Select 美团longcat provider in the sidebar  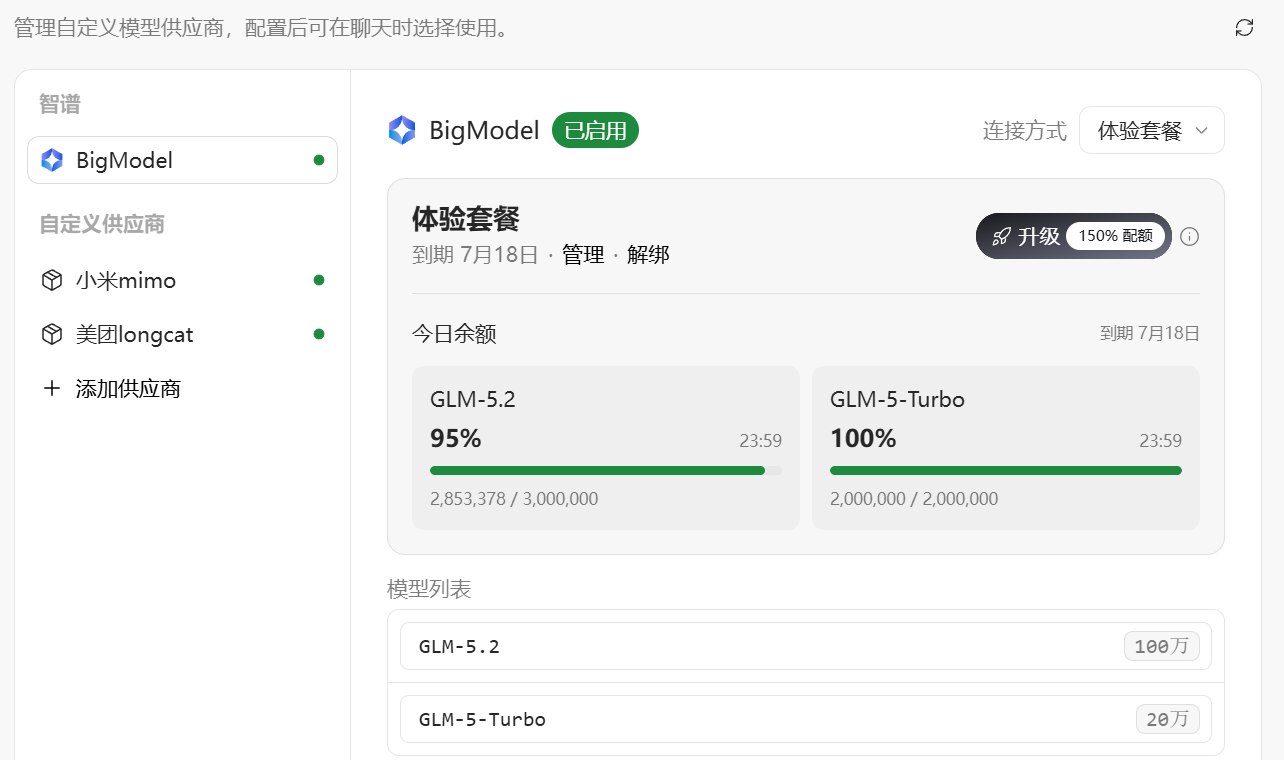(182, 335)
